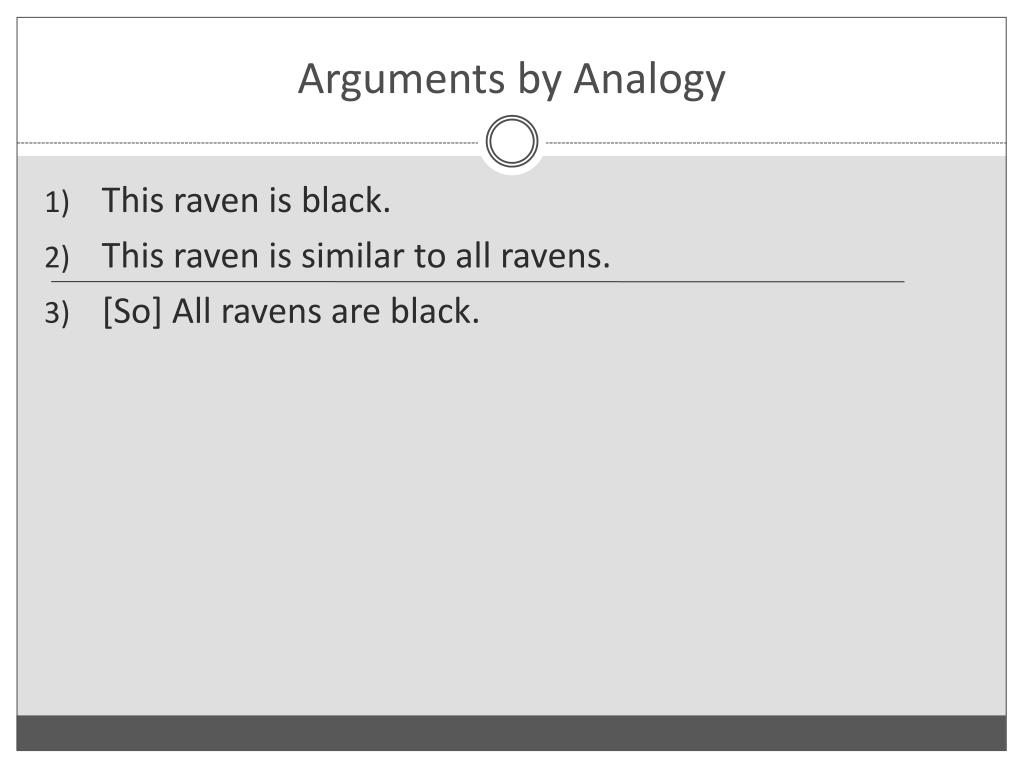This screenshot has height=768, width=1024.
Task: Click the word similar in the second premise
Action: (353, 255)
